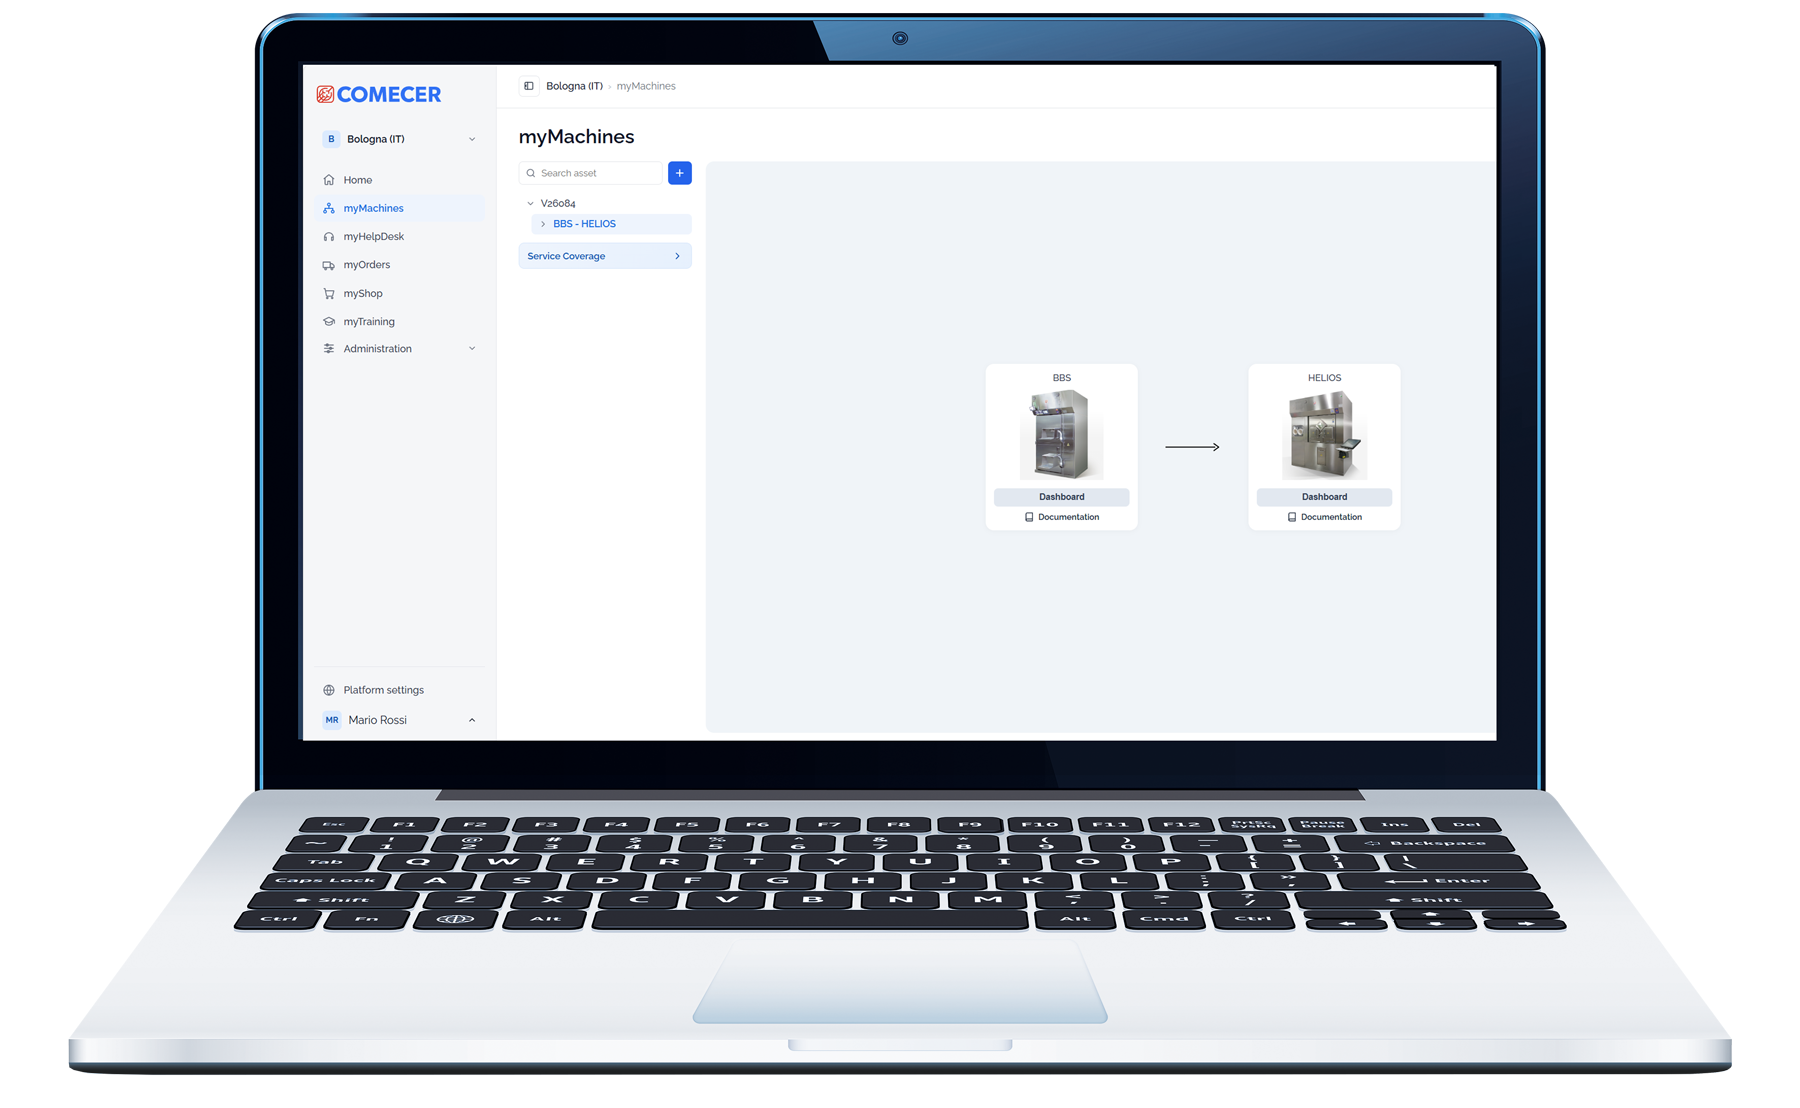The image size is (1800, 1108).
Task: Click the HELIOS machine thumbnail image
Action: (1324, 434)
